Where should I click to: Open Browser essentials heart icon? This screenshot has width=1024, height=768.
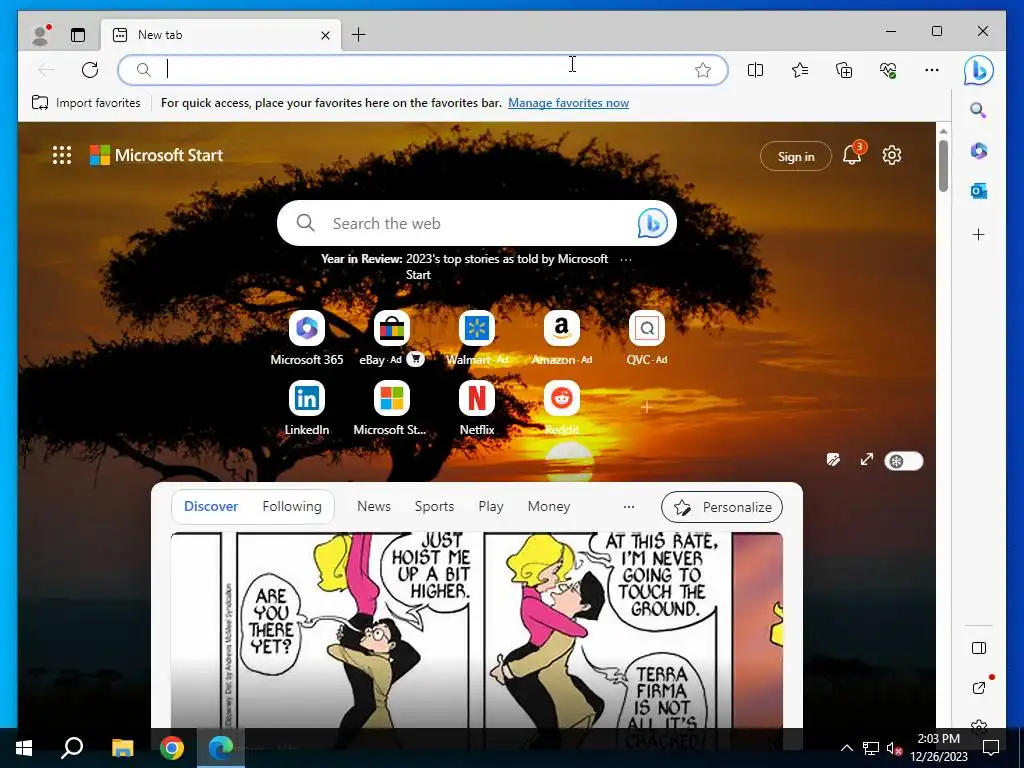888,70
